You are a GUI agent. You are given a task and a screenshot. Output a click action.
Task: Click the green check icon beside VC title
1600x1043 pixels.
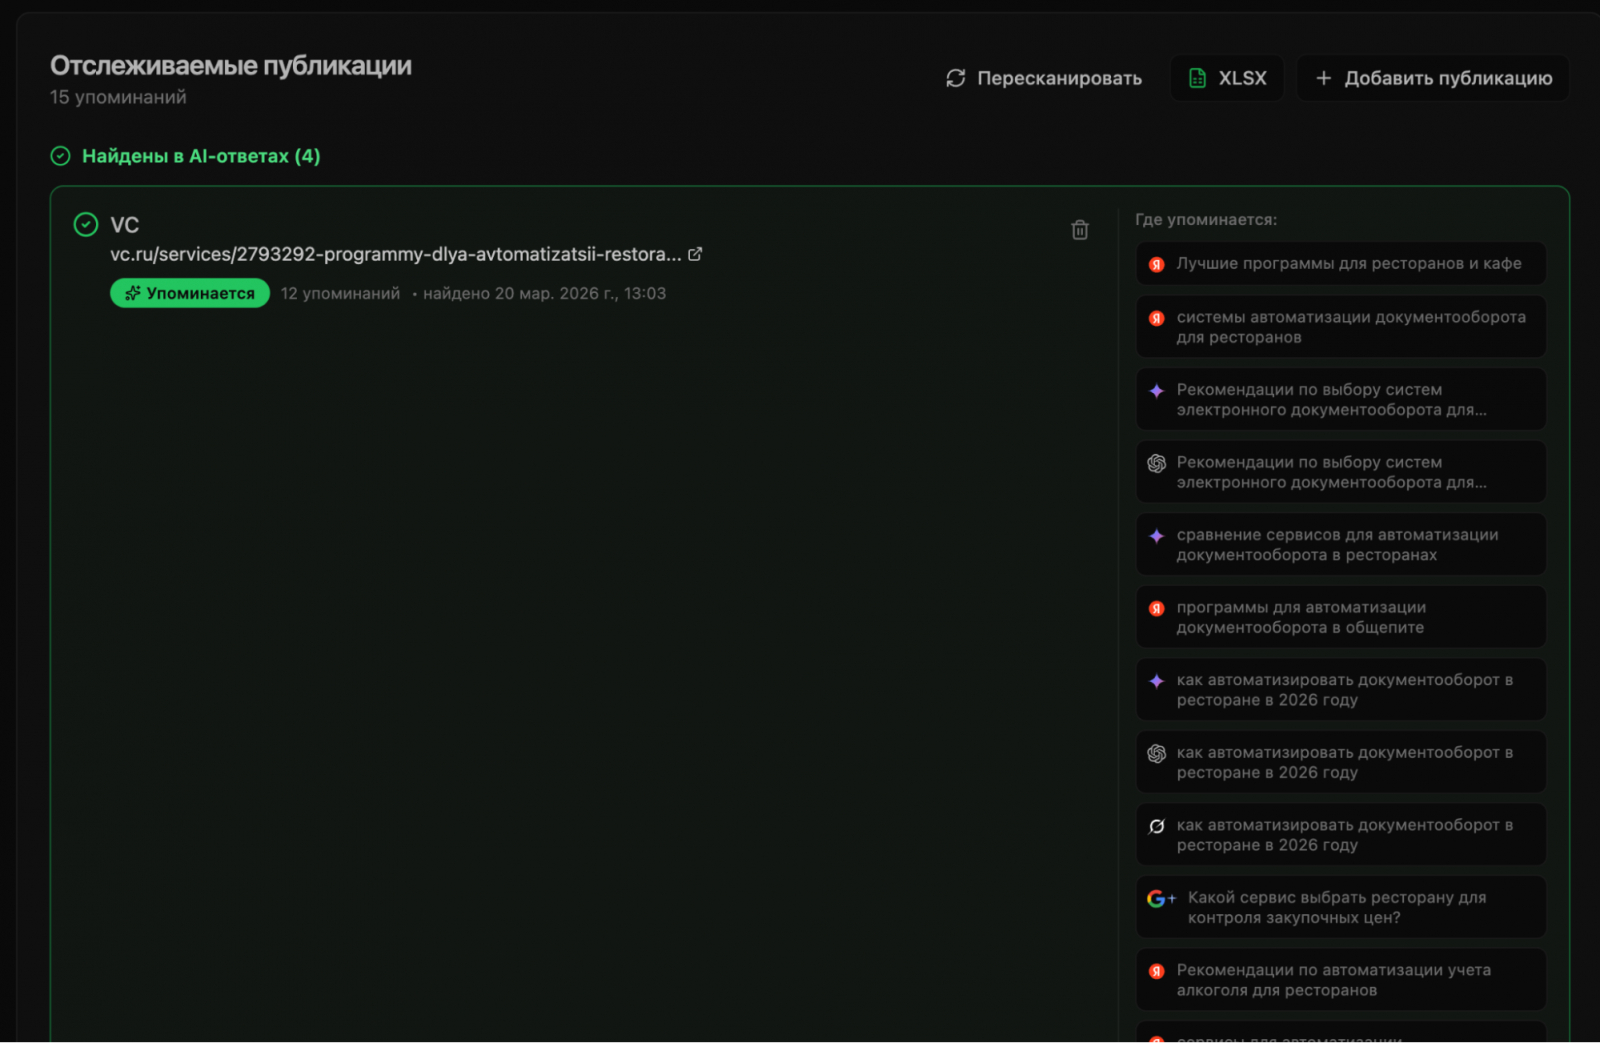pos(86,225)
